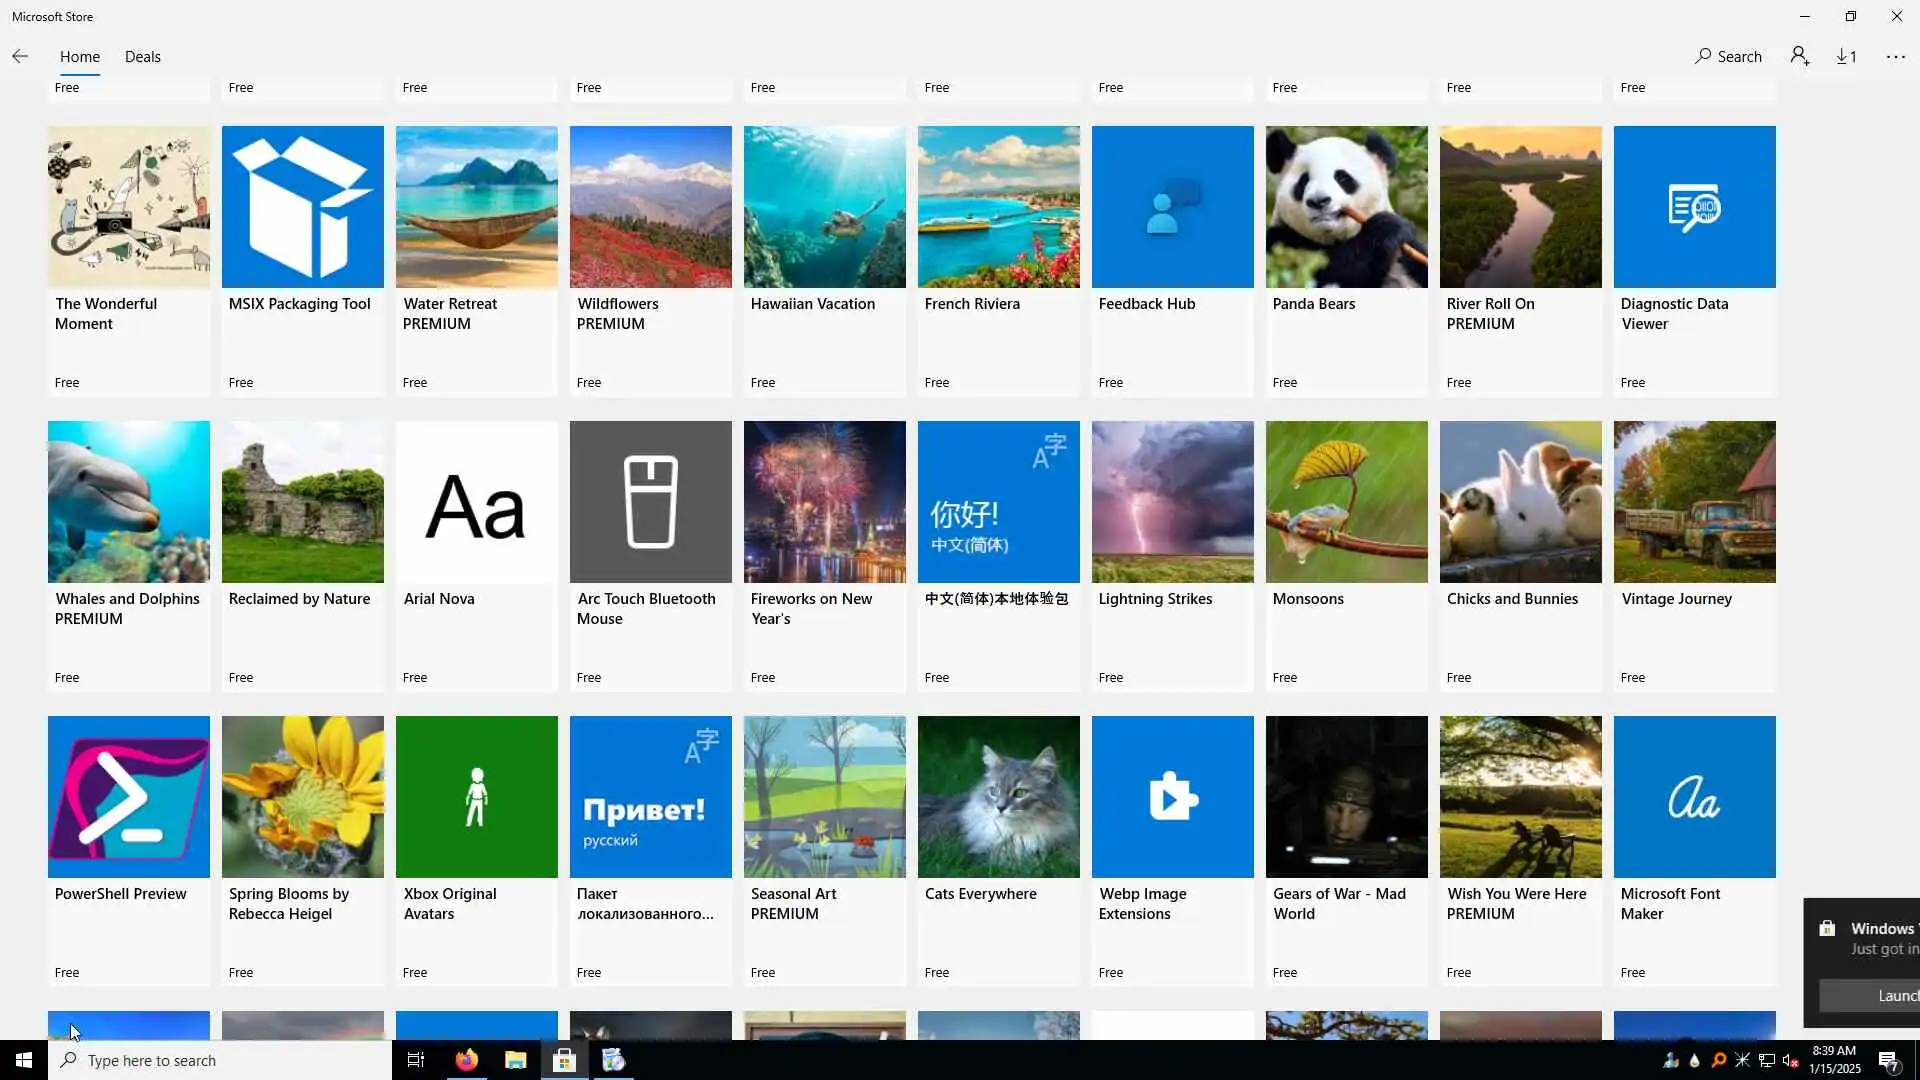The height and width of the screenshot is (1080, 1920).
Task: Open Webp Image Extensions icon
Action: pos(1172,797)
